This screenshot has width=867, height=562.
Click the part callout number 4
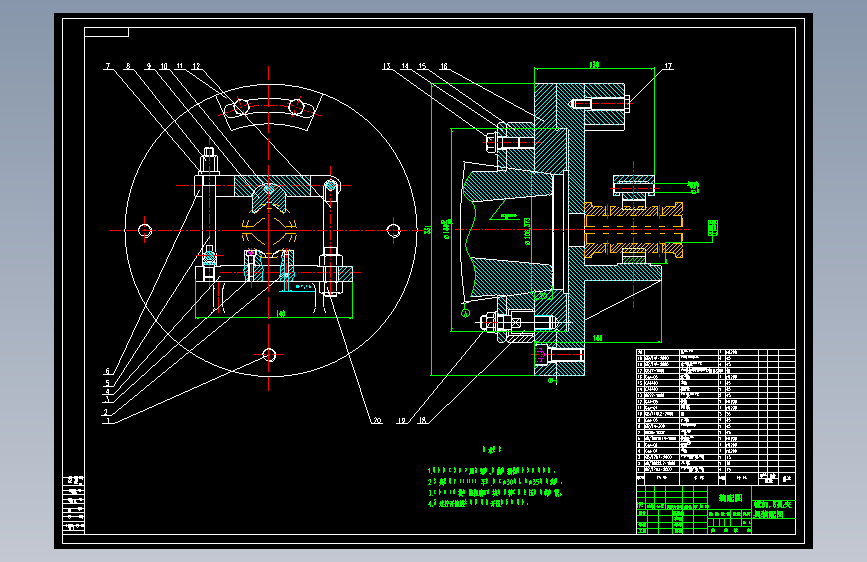coord(108,392)
